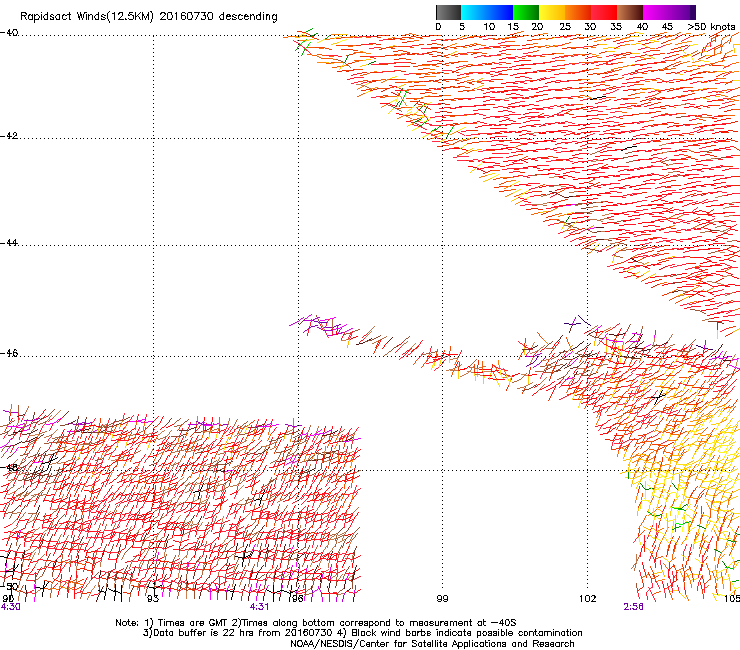The width and height of the screenshot is (740, 650).
Task: Click the latitude axis label '-46'
Action: point(9,354)
